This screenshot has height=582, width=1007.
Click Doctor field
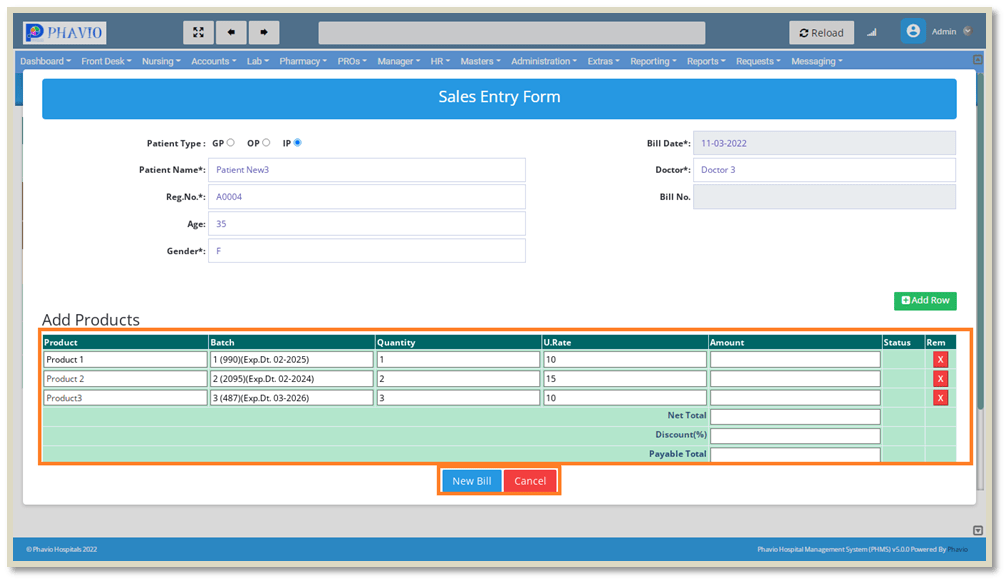pyautogui.click(x=824, y=170)
